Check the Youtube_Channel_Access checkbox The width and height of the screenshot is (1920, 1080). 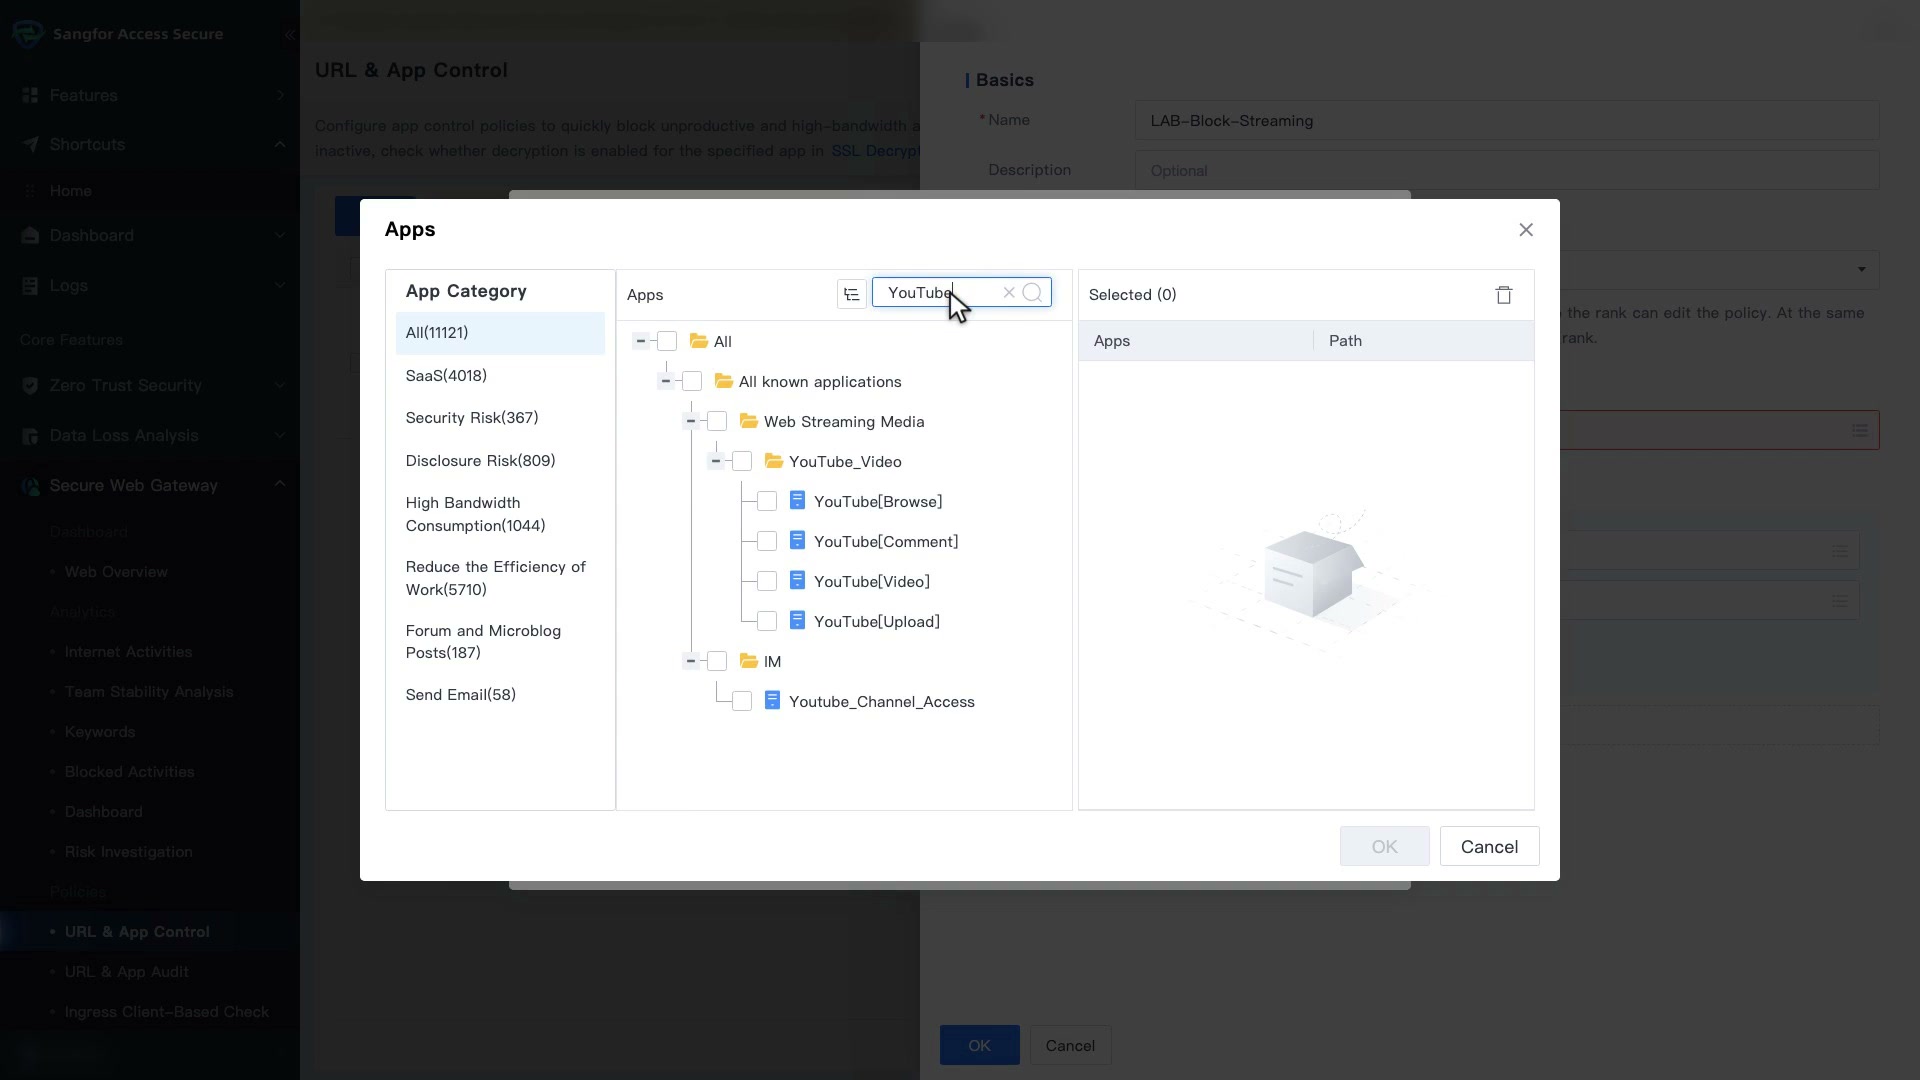point(742,701)
